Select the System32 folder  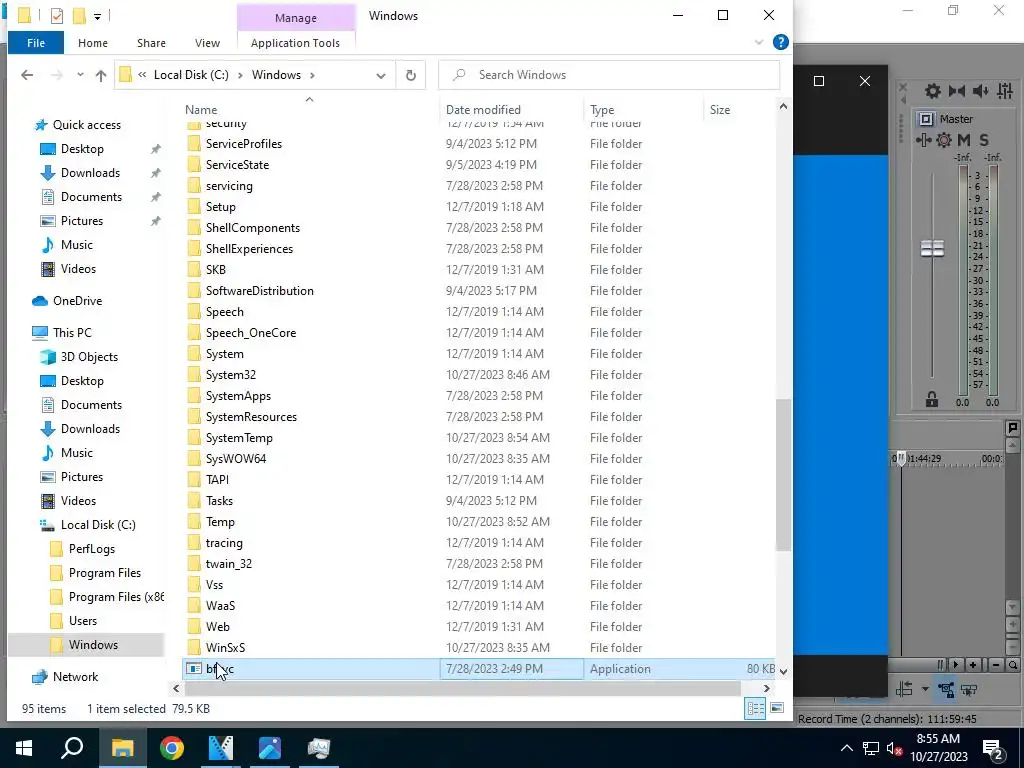[231, 375]
